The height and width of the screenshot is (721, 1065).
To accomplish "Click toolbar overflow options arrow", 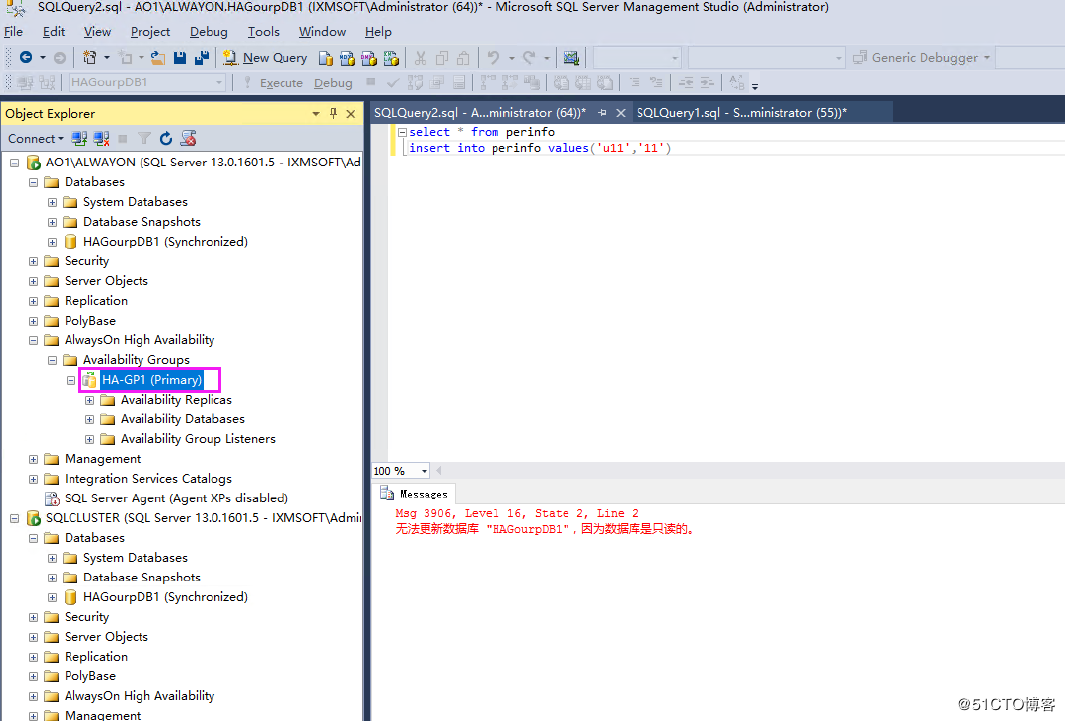I will point(755,85).
